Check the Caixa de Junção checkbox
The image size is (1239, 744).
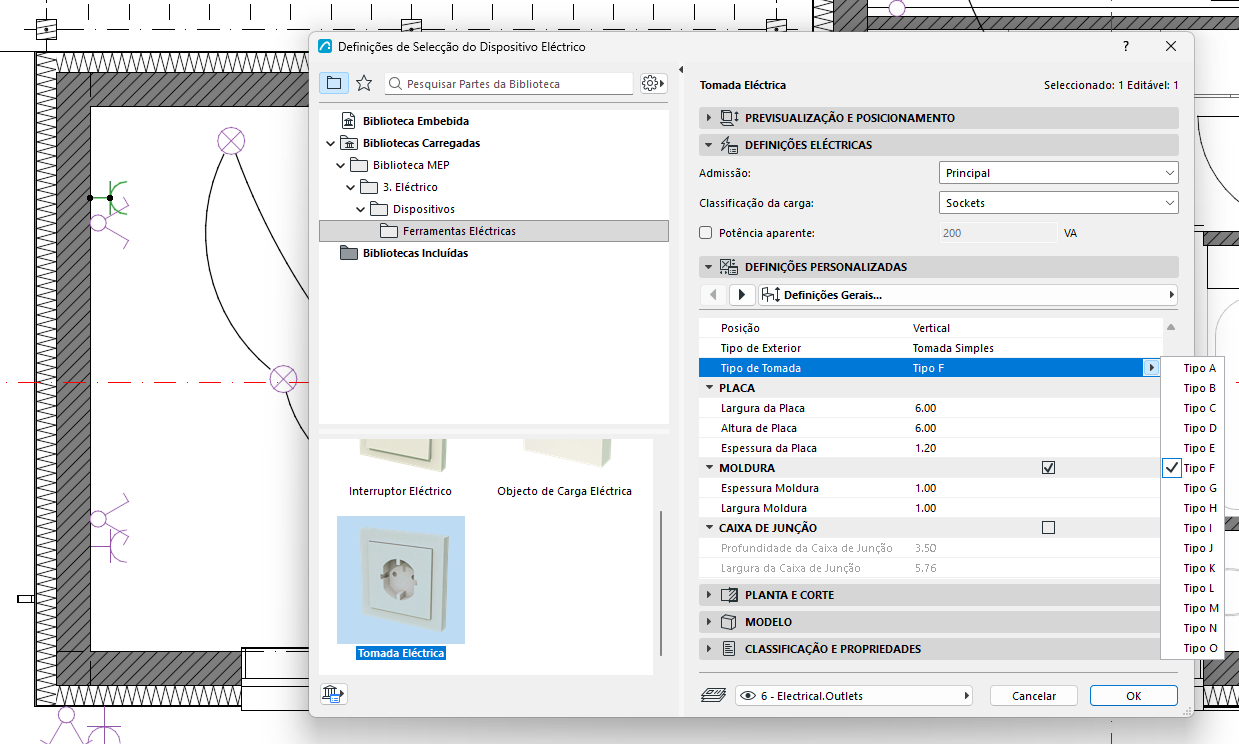tap(1048, 528)
